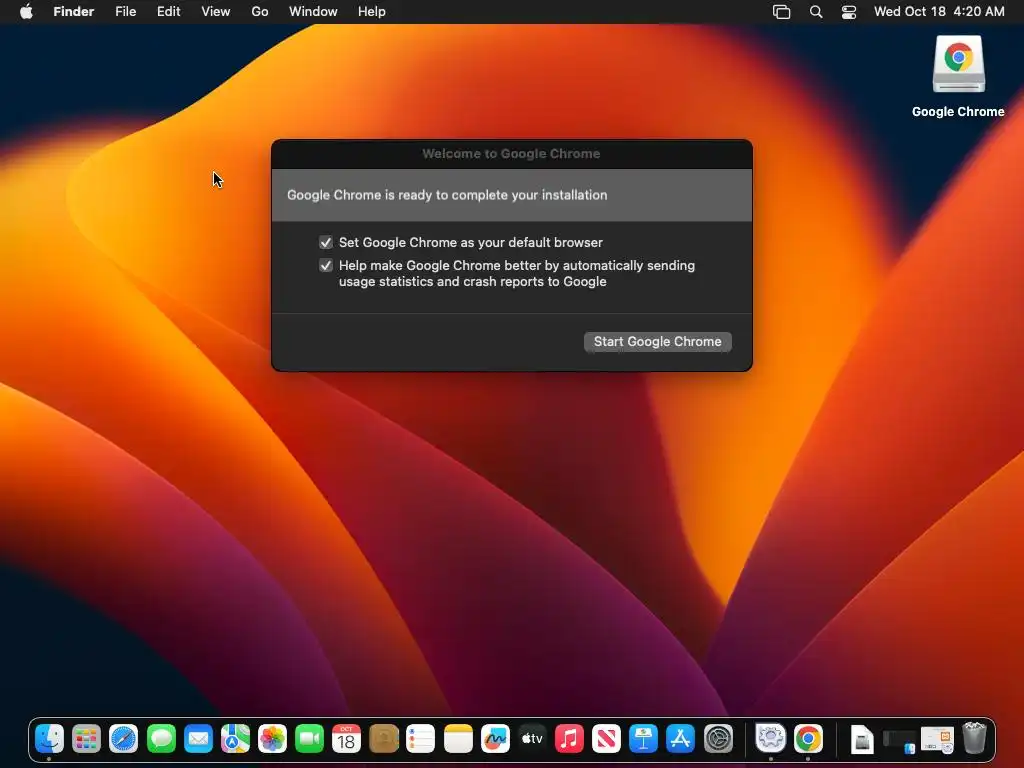Click Welcome to Google Chrome title bar
This screenshot has width=1024, height=768.
point(511,154)
